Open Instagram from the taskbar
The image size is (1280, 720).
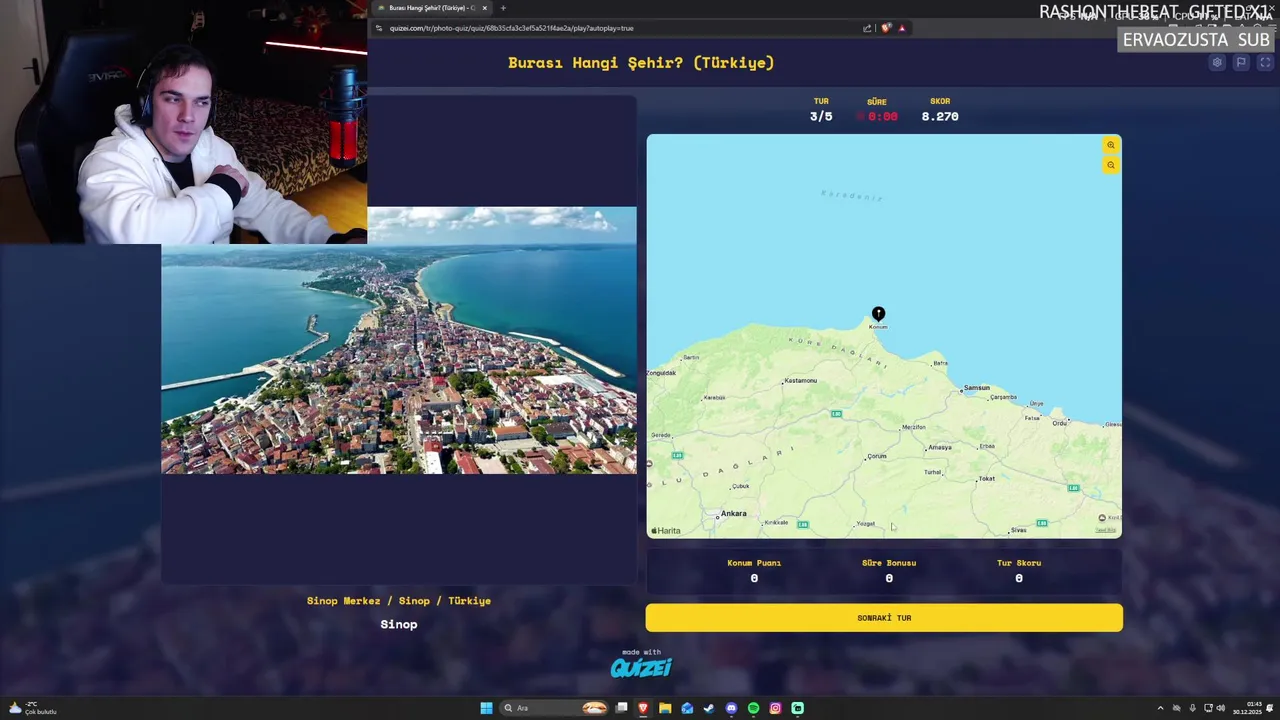(775, 708)
